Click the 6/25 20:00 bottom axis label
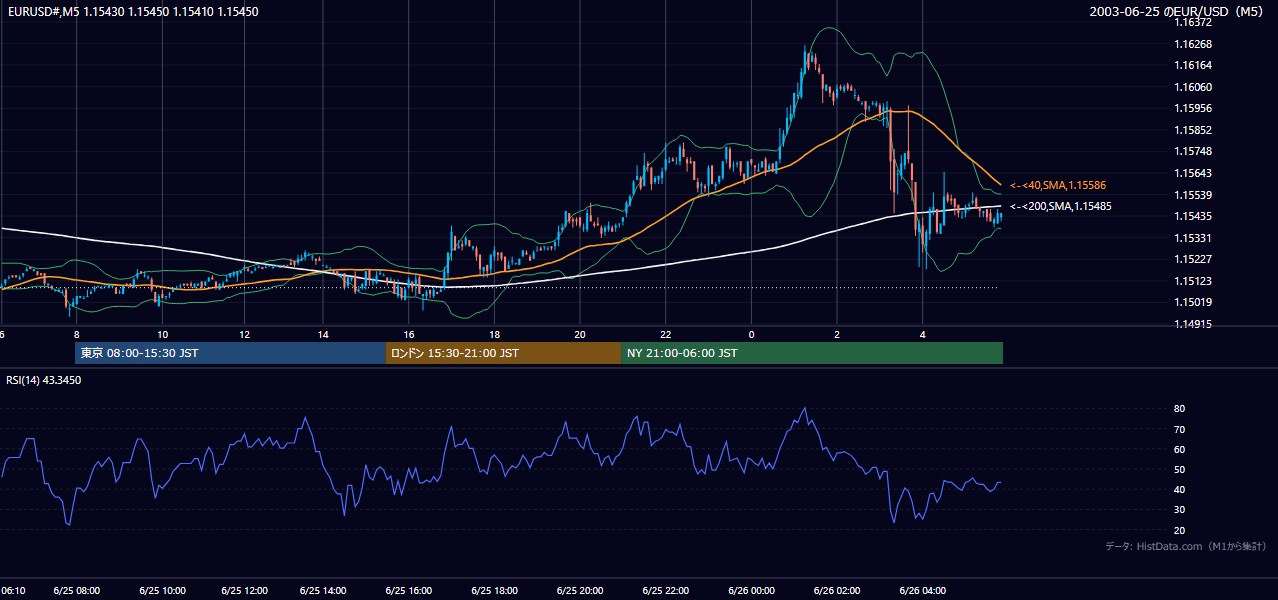Image resolution: width=1278 pixels, height=600 pixels. (x=580, y=590)
